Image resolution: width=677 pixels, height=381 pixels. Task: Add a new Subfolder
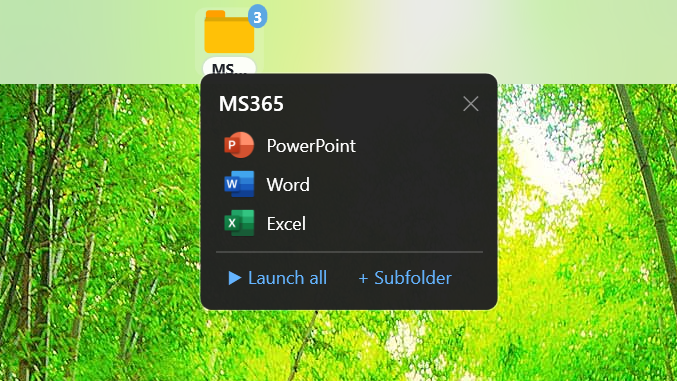(x=405, y=277)
